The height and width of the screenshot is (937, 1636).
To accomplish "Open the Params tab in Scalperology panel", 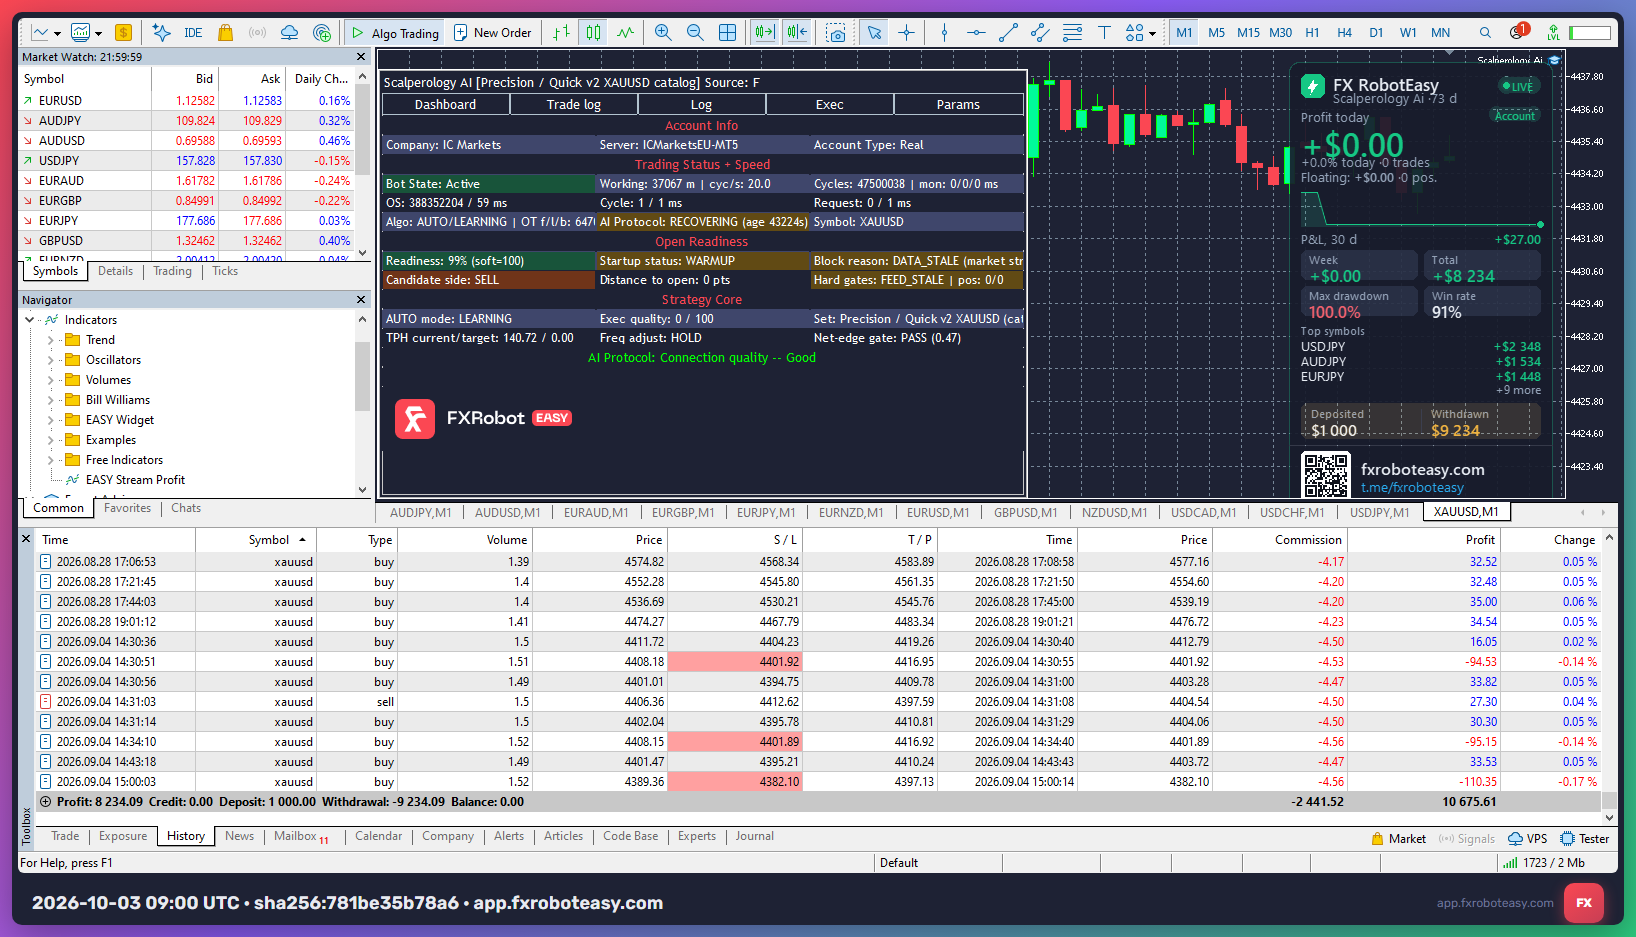I will [x=958, y=104].
